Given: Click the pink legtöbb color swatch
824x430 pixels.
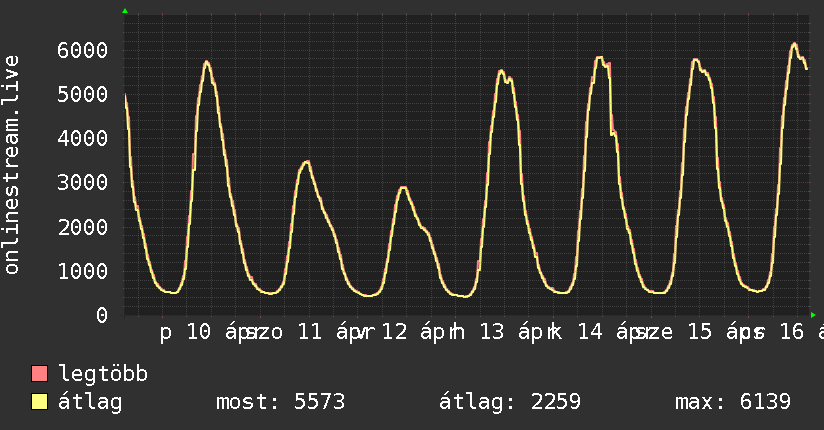Looking at the screenshot, I should [x=39, y=374].
